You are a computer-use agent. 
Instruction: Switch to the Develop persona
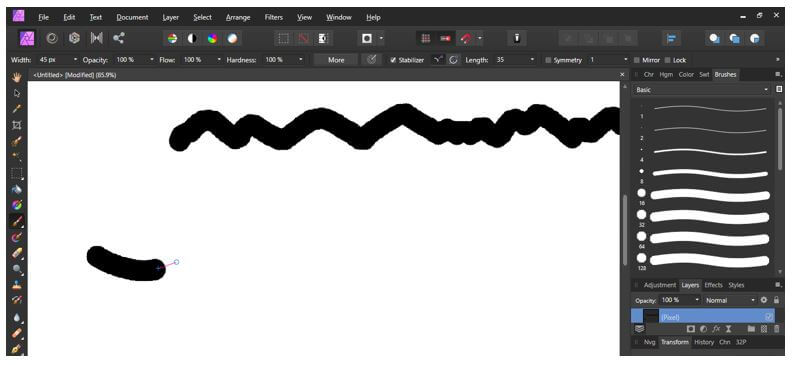tap(74, 38)
